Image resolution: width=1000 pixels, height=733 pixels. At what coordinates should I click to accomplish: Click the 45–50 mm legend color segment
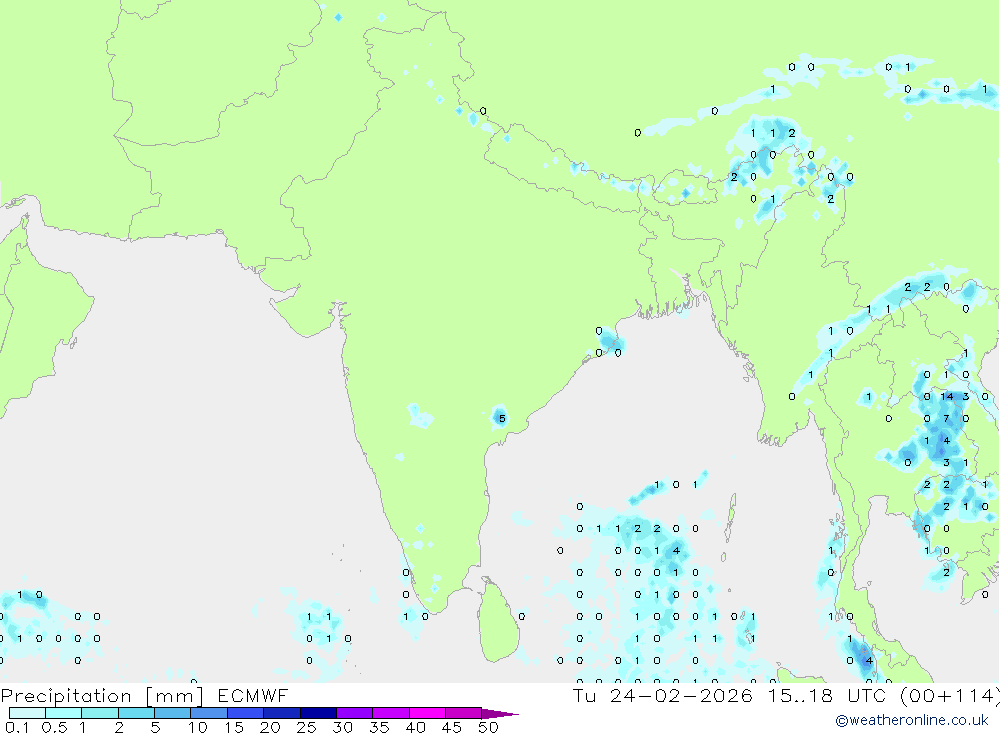463,713
